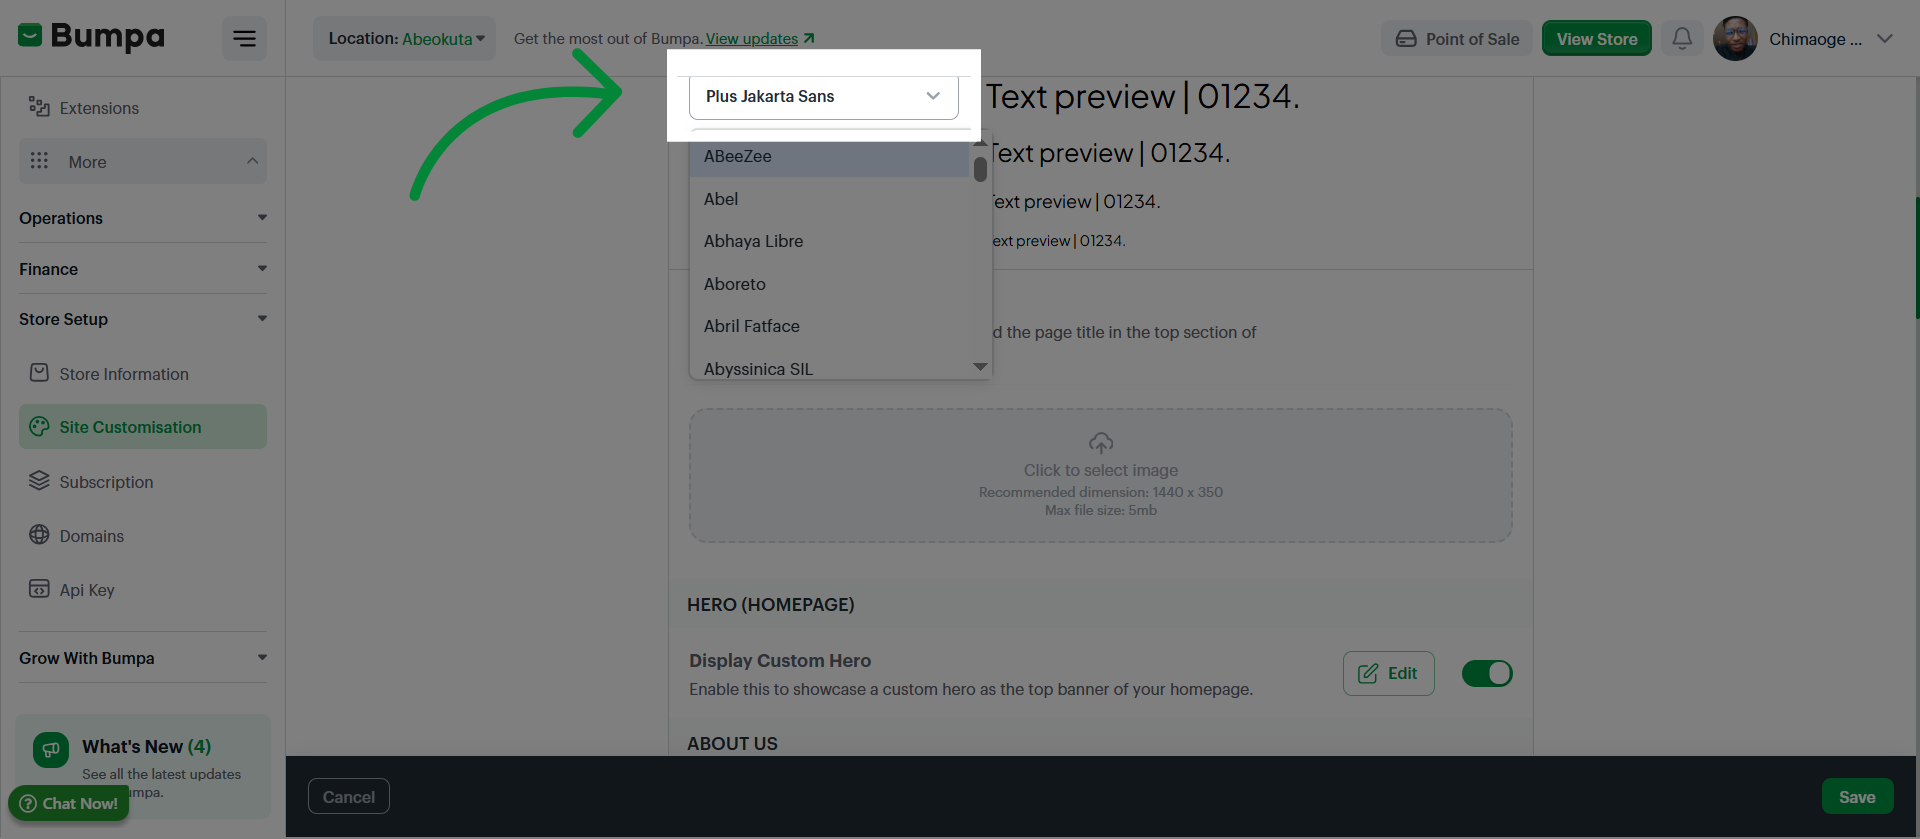Click the font list scrollbar thumb
This screenshot has width=1920, height=839.
click(x=980, y=168)
